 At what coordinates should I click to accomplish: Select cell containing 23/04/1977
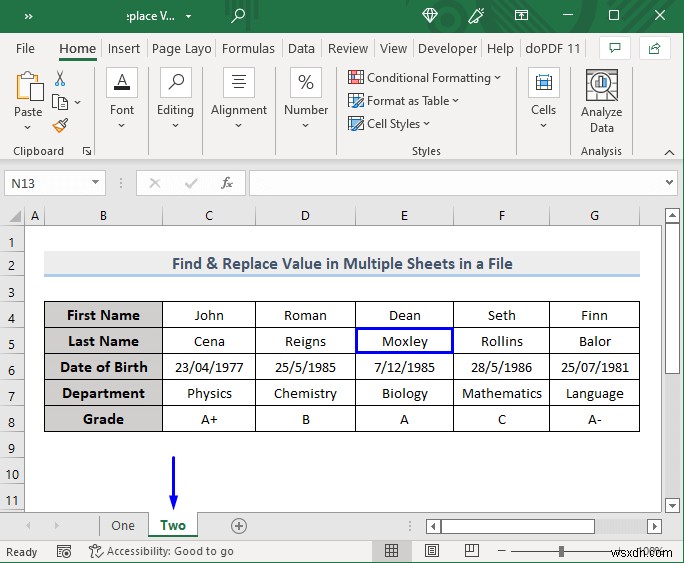[x=209, y=367]
